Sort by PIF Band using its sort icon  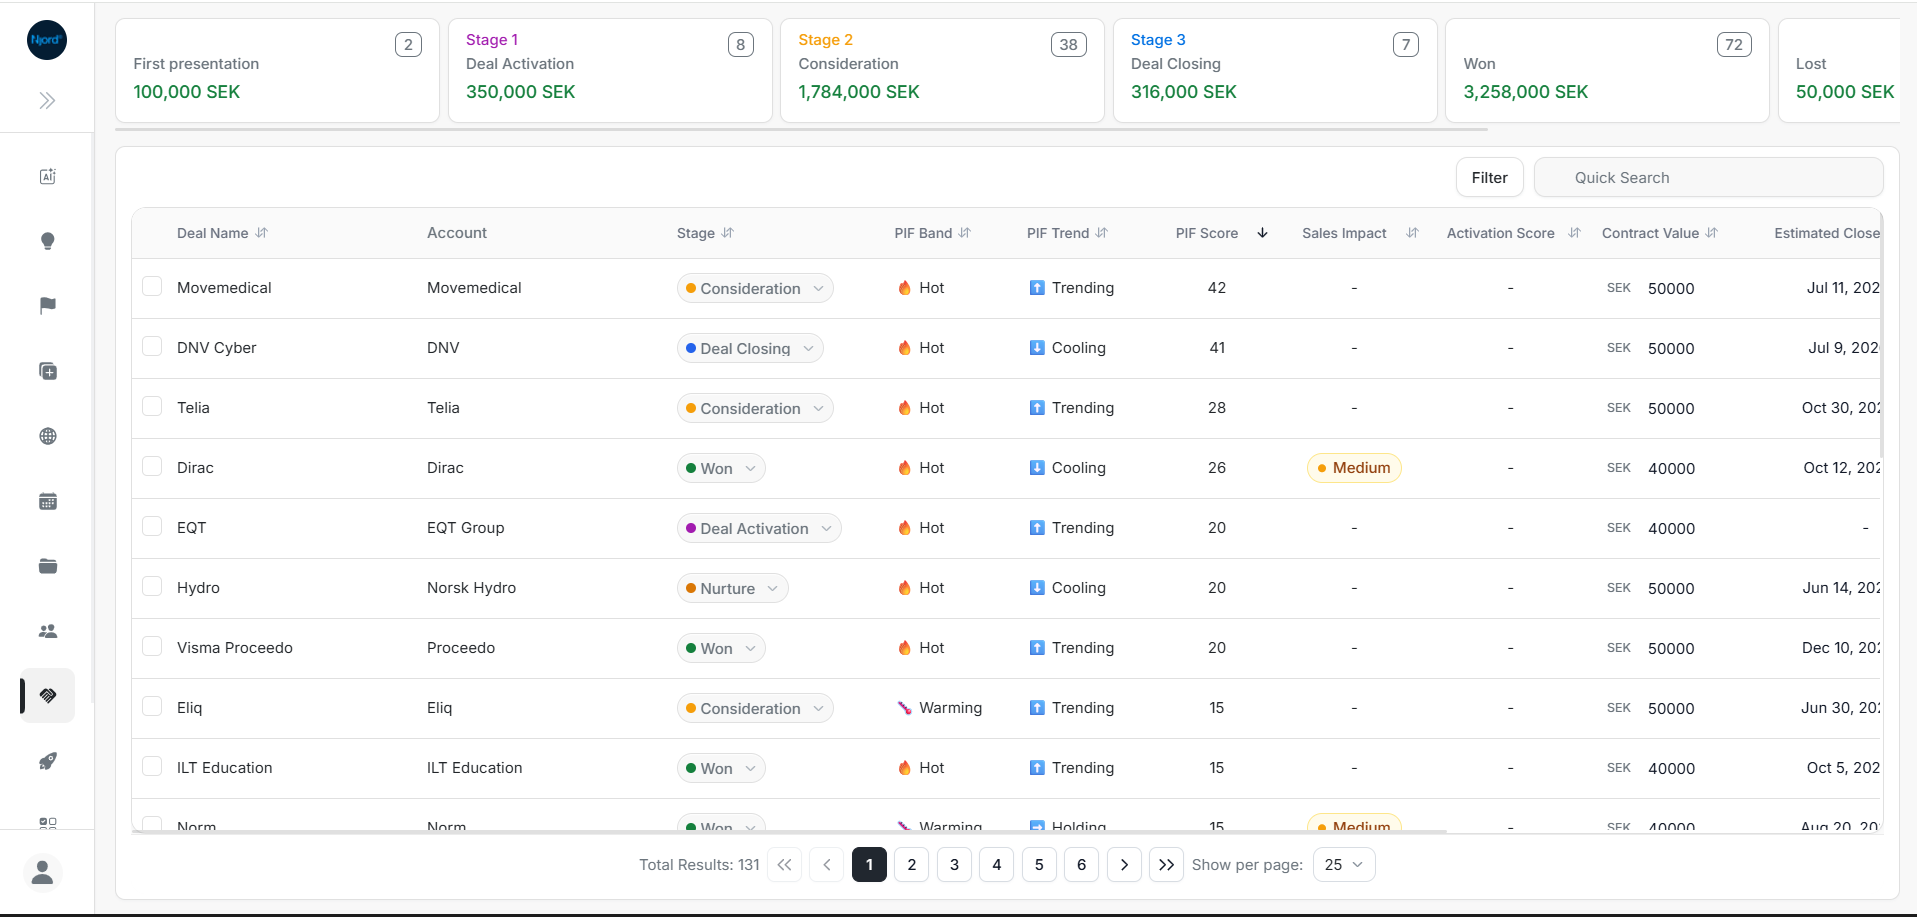965,233
